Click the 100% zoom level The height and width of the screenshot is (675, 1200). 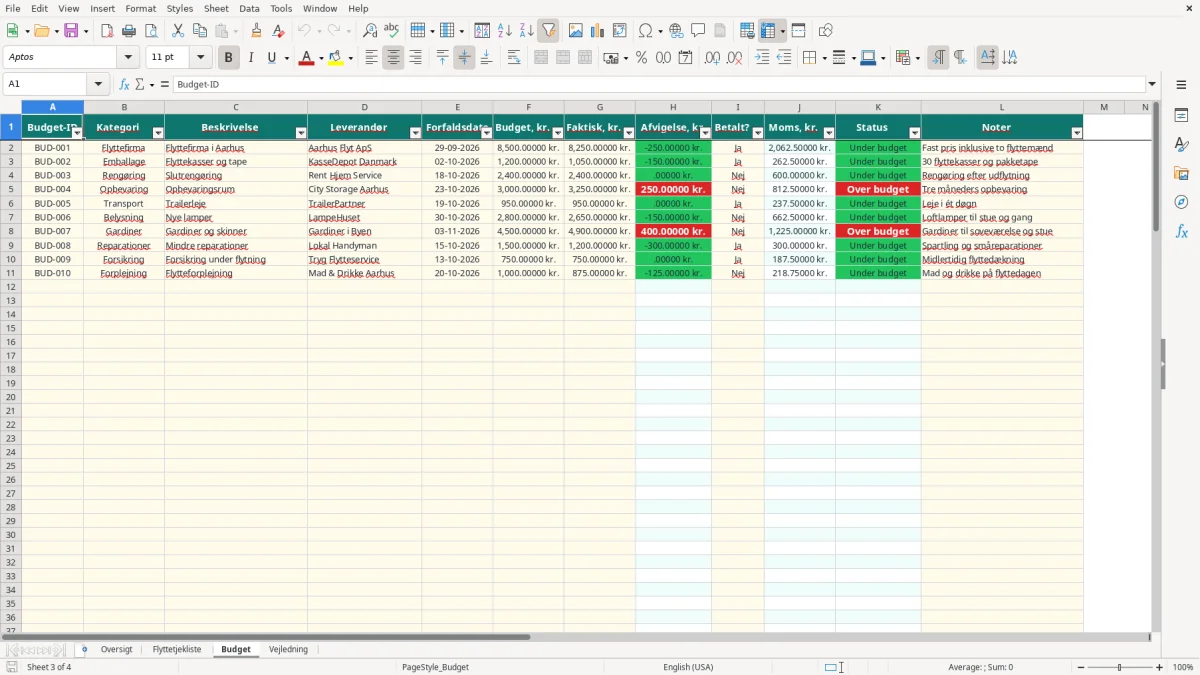coord(1183,667)
